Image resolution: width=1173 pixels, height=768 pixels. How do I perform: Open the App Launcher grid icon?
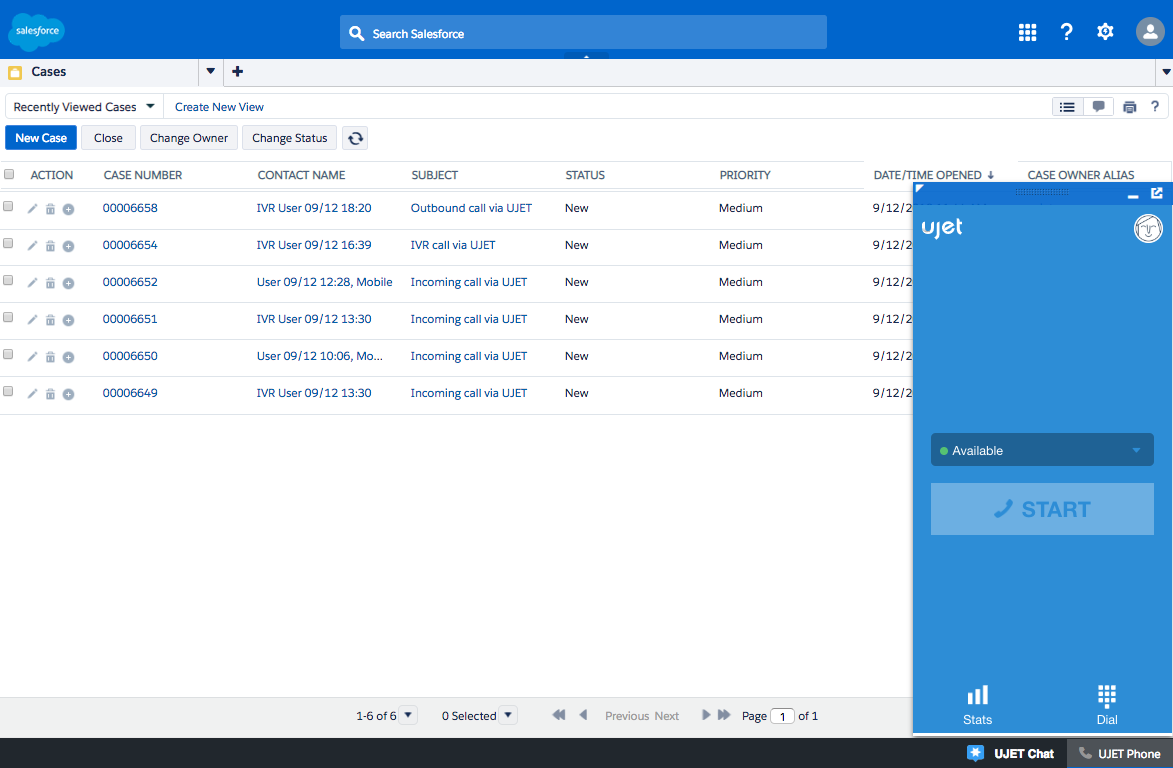pyautogui.click(x=1027, y=32)
